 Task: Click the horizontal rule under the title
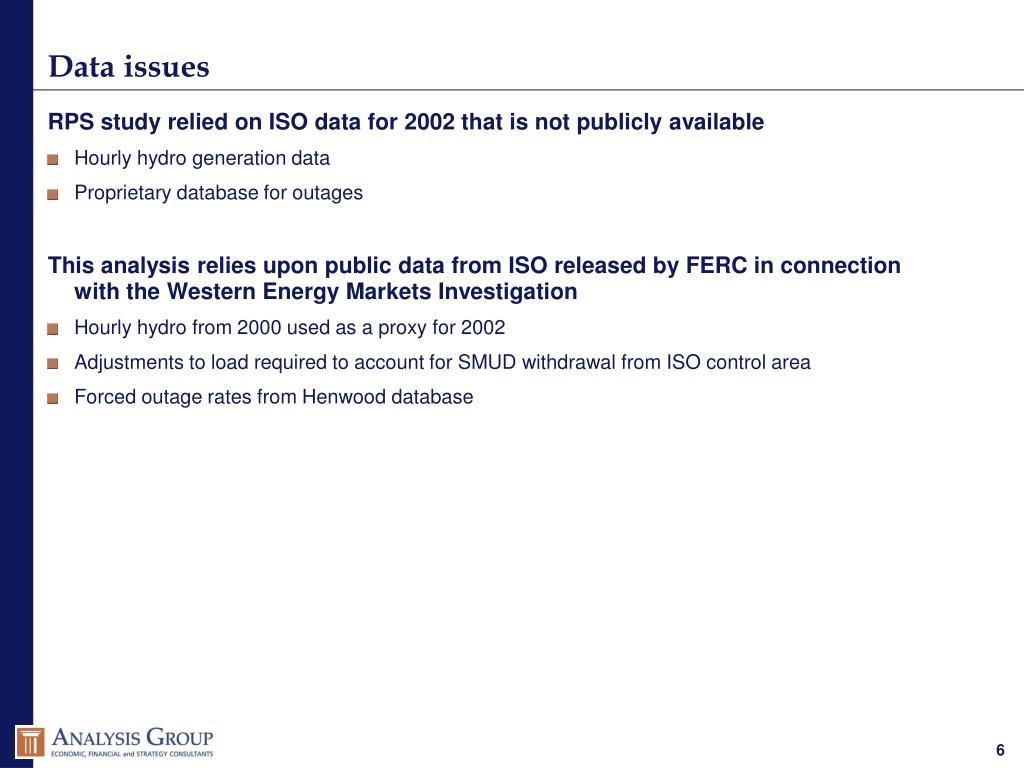coord(528,89)
